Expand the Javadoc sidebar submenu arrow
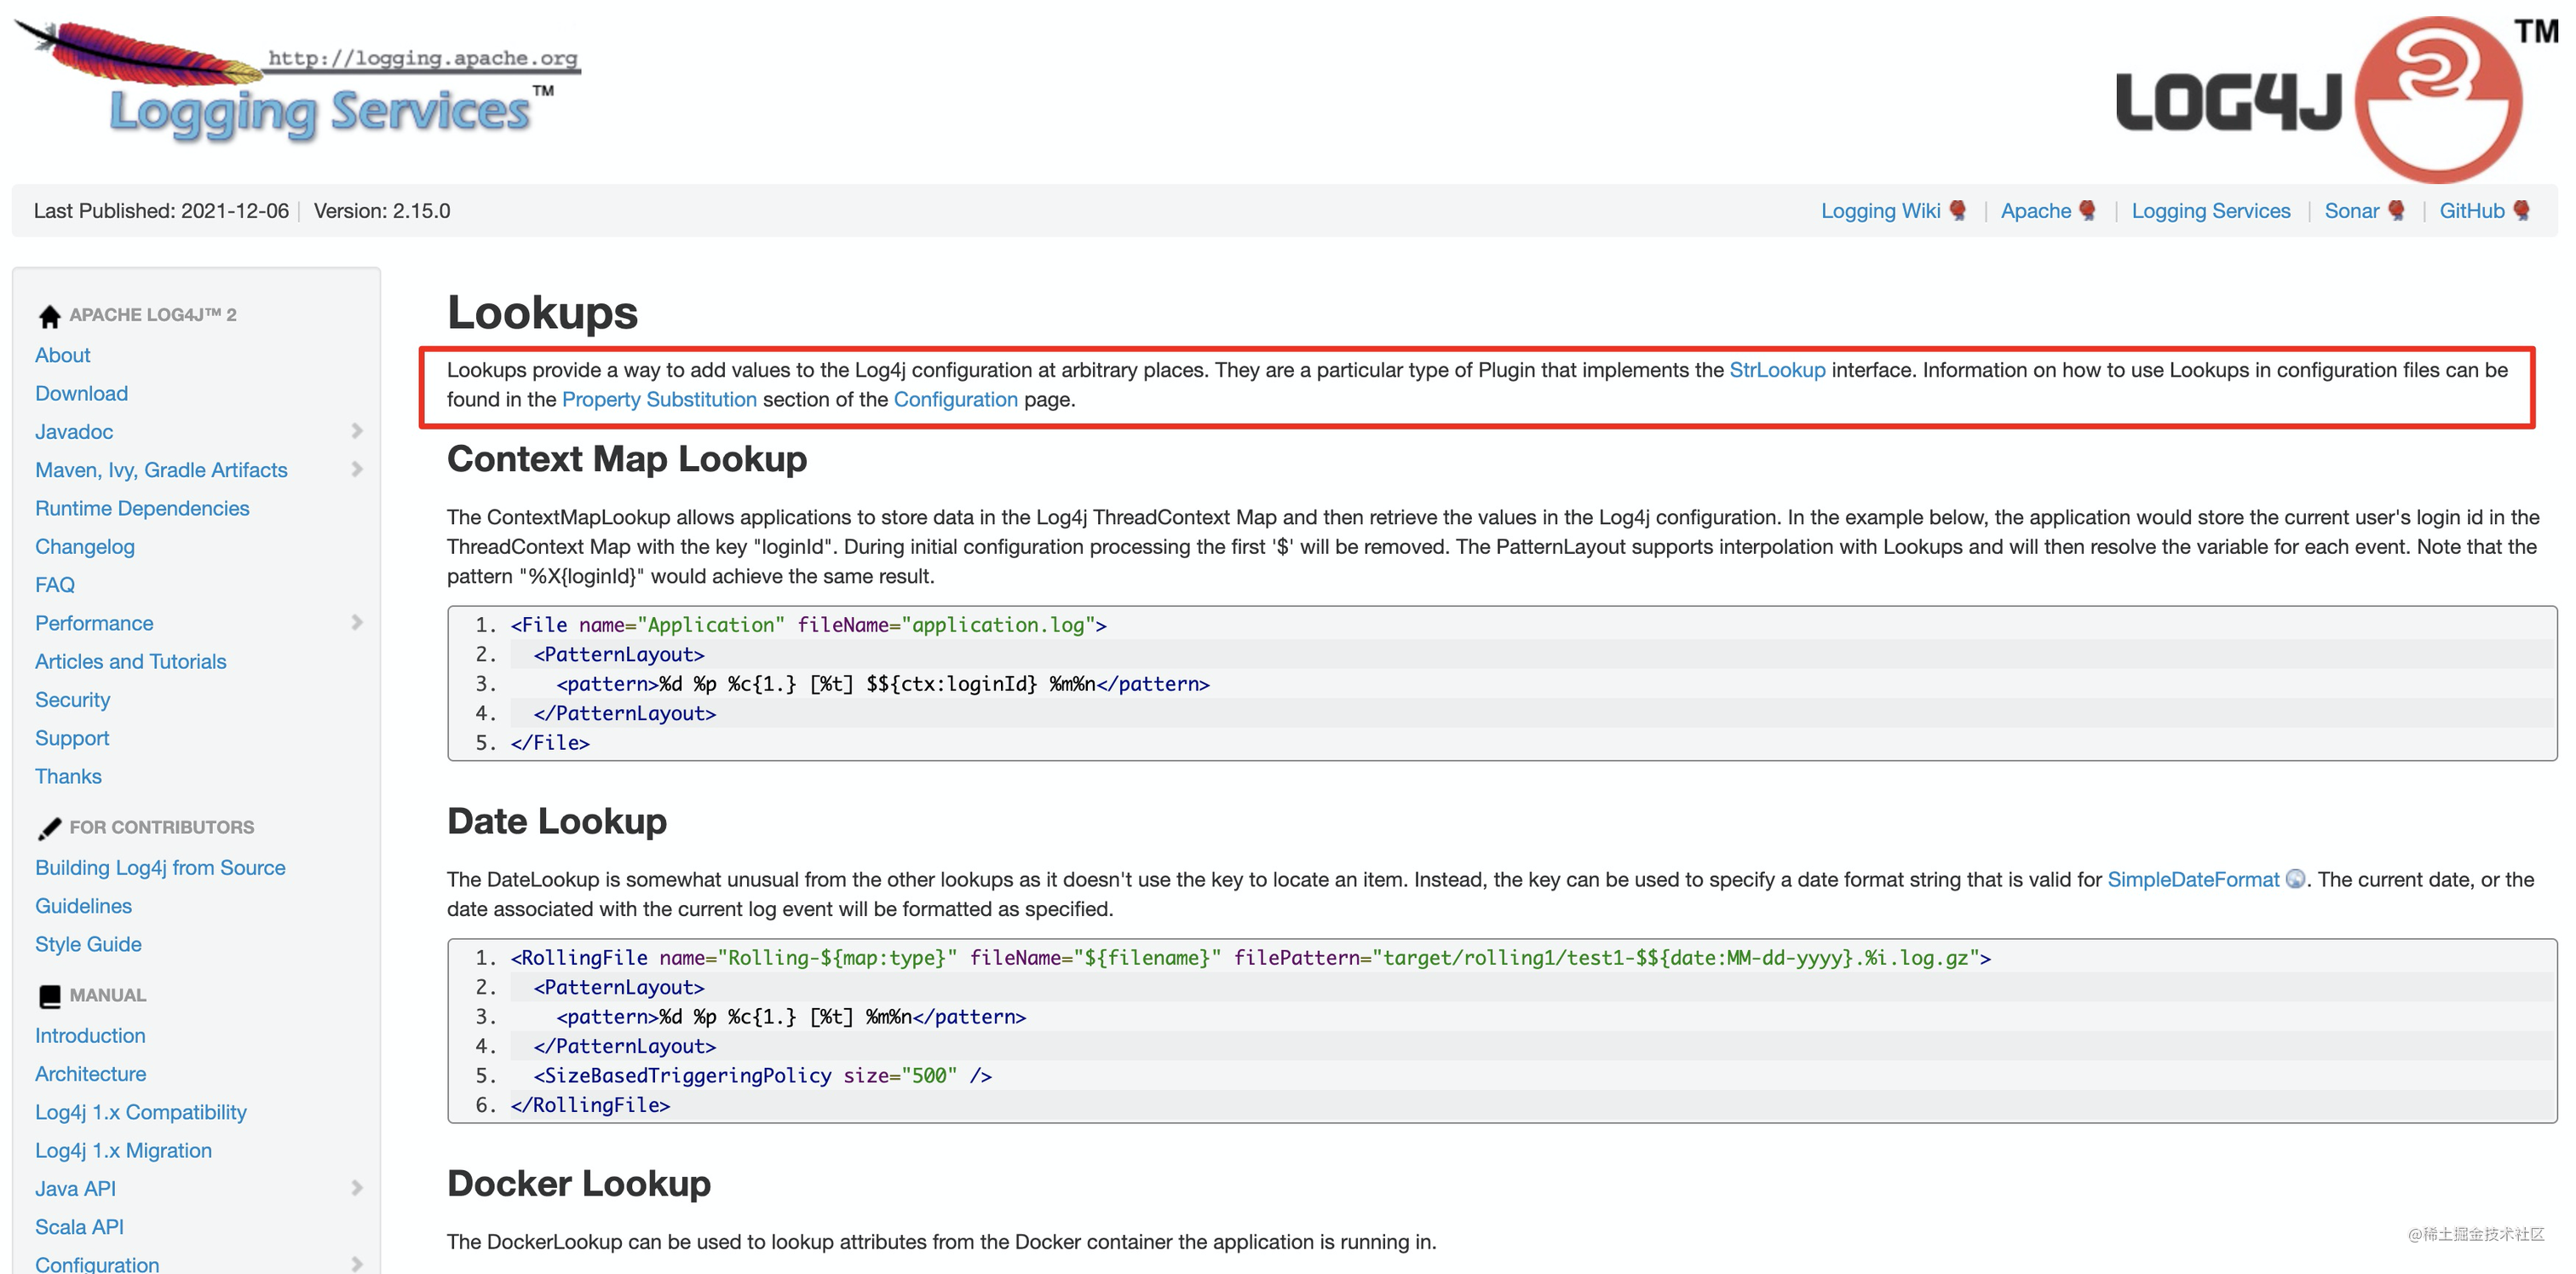The height and width of the screenshot is (1274, 2576). (x=357, y=431)
